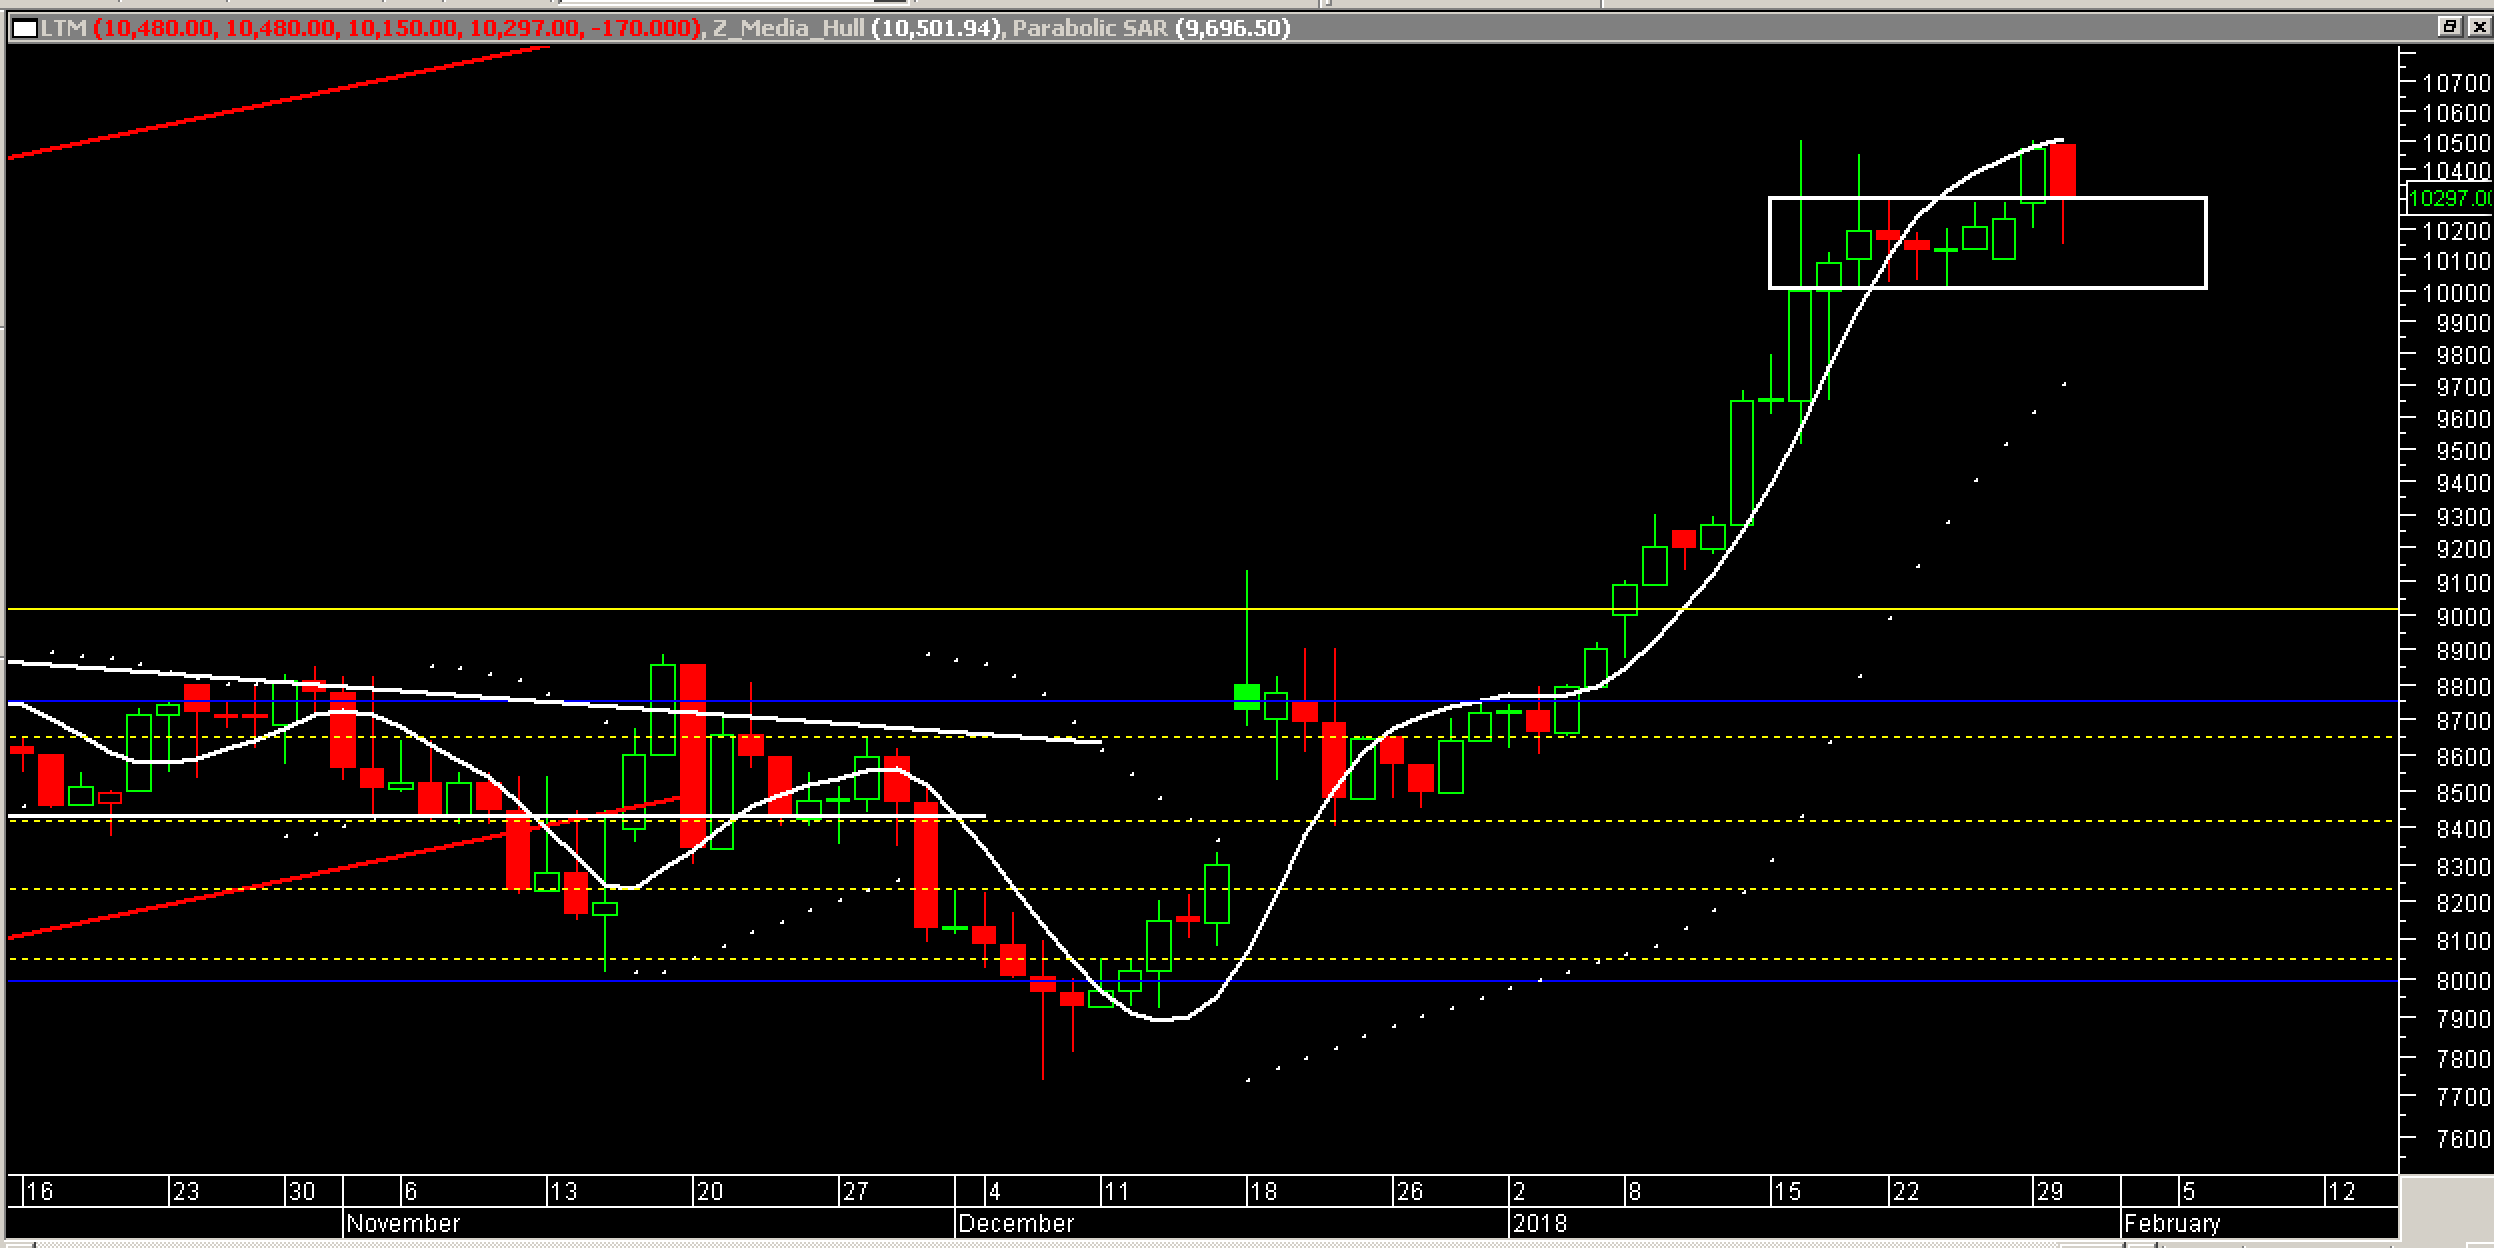Click the large red candle on the far right

(2062, 170)
